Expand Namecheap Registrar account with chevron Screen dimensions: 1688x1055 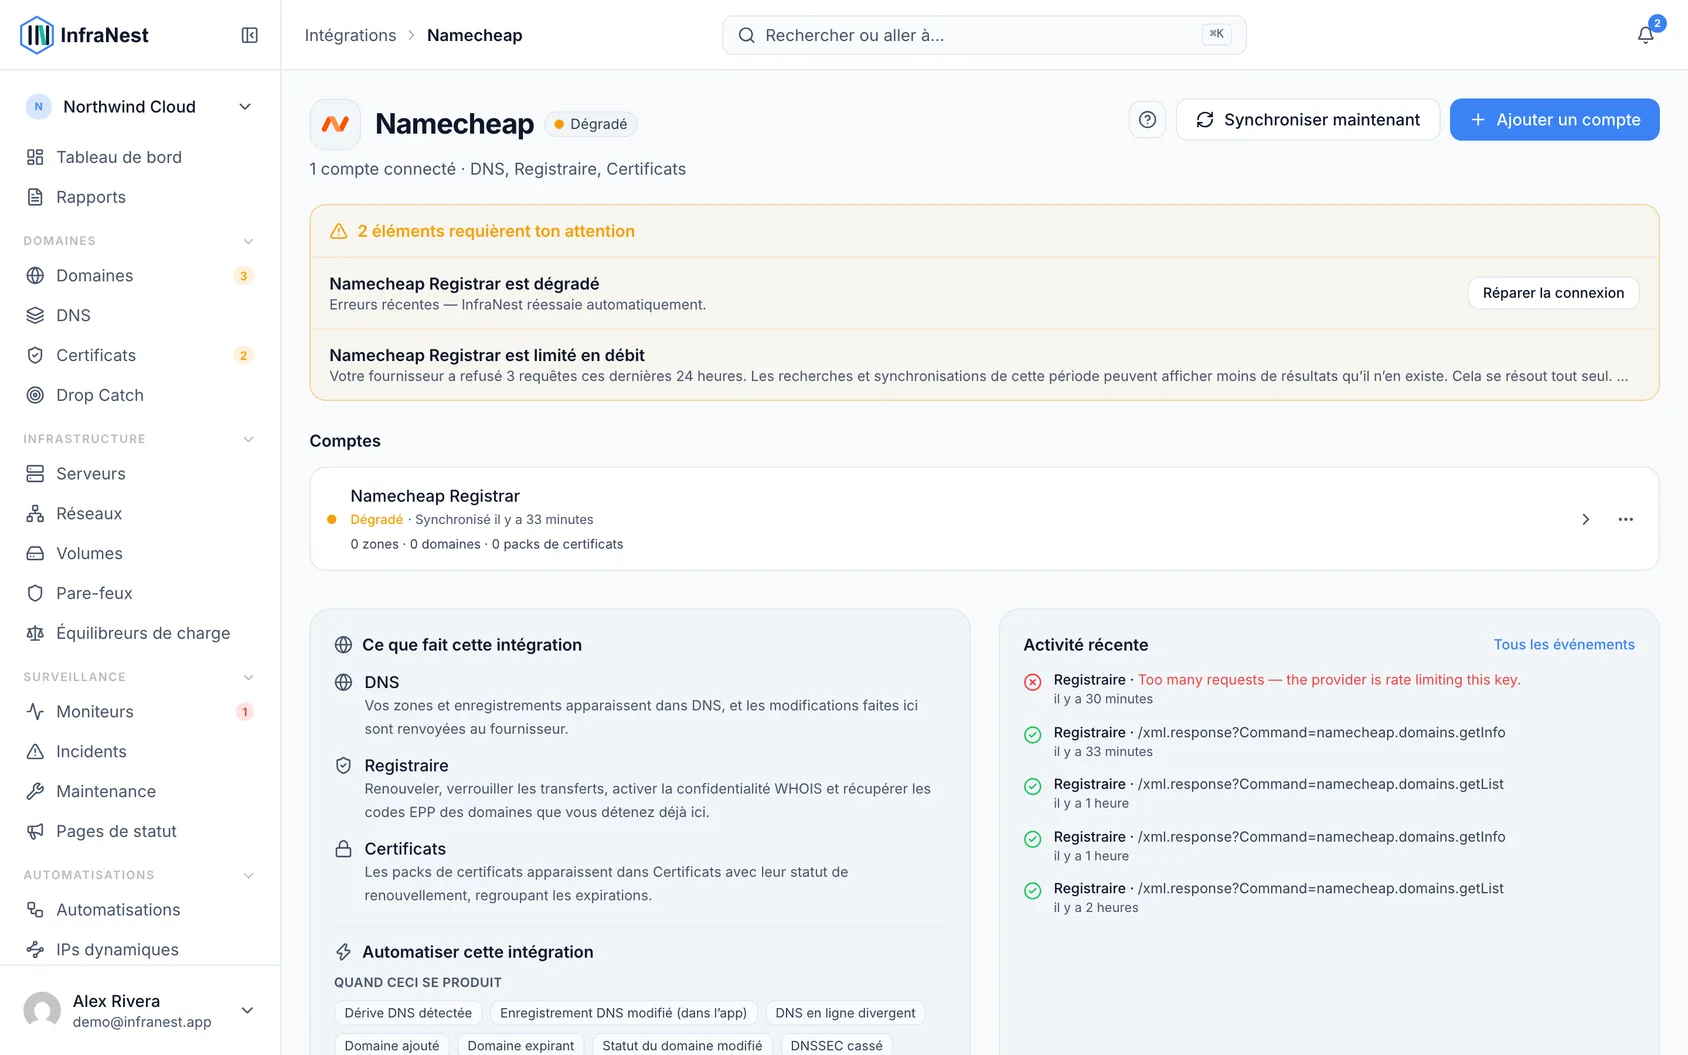[1585, 519]
